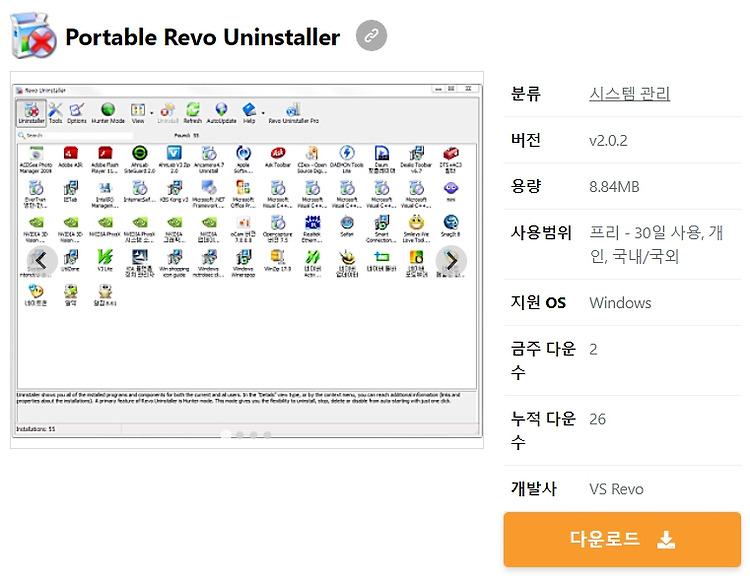750x581 pixels.
Task: Select the DAEMON Tools Lite icon
Action: [347, 160]
